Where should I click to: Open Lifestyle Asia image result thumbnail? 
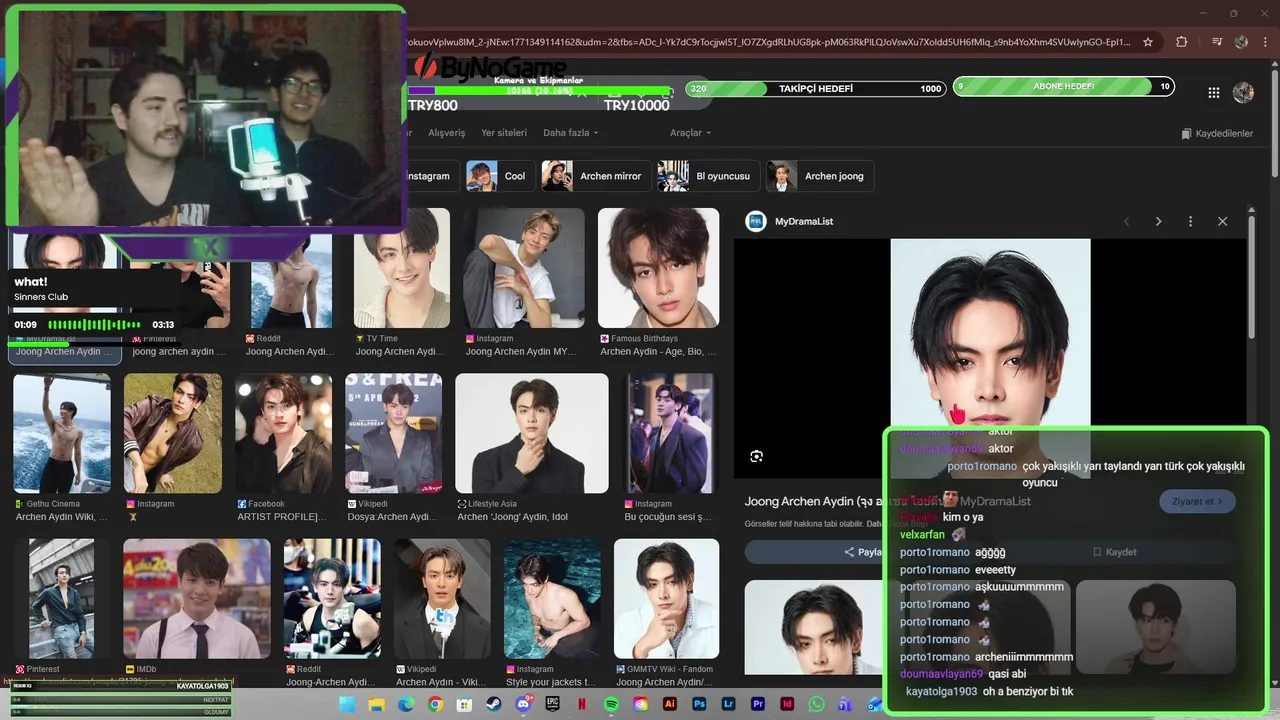tap(532, 434)
